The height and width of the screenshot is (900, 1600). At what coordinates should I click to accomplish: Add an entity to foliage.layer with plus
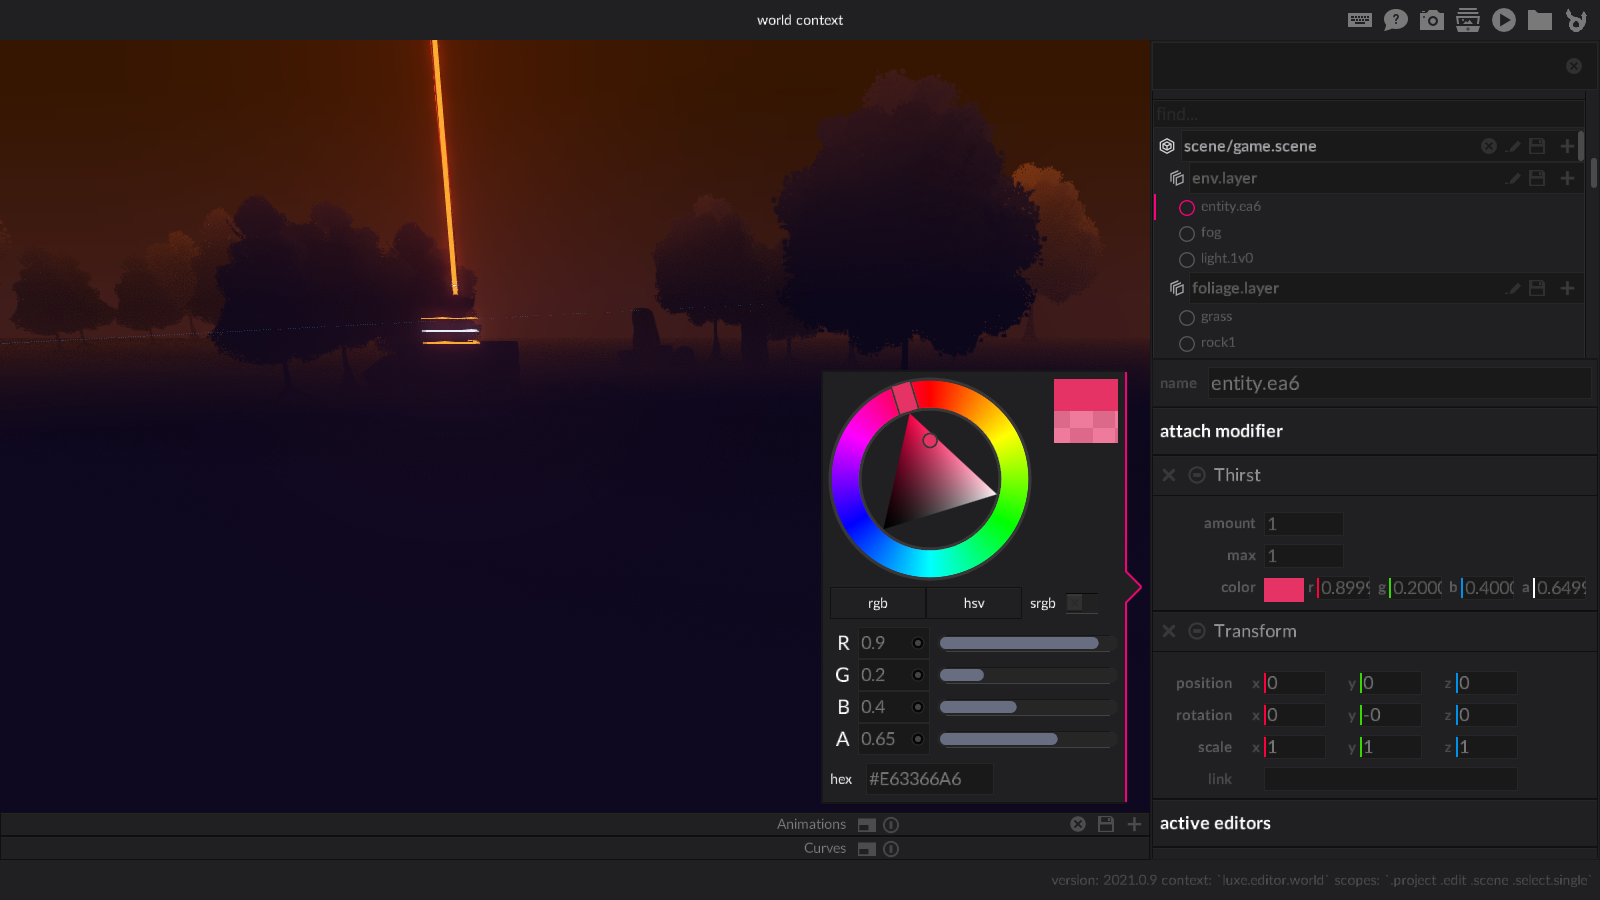(1567, 288)
